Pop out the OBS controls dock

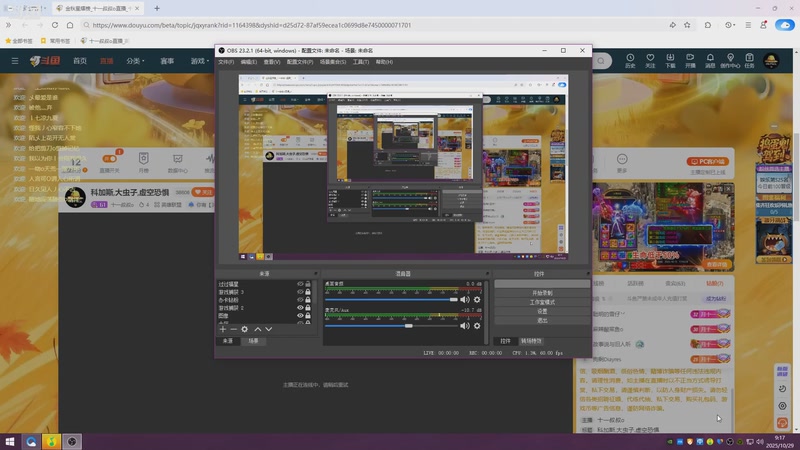tap(588, 274)
